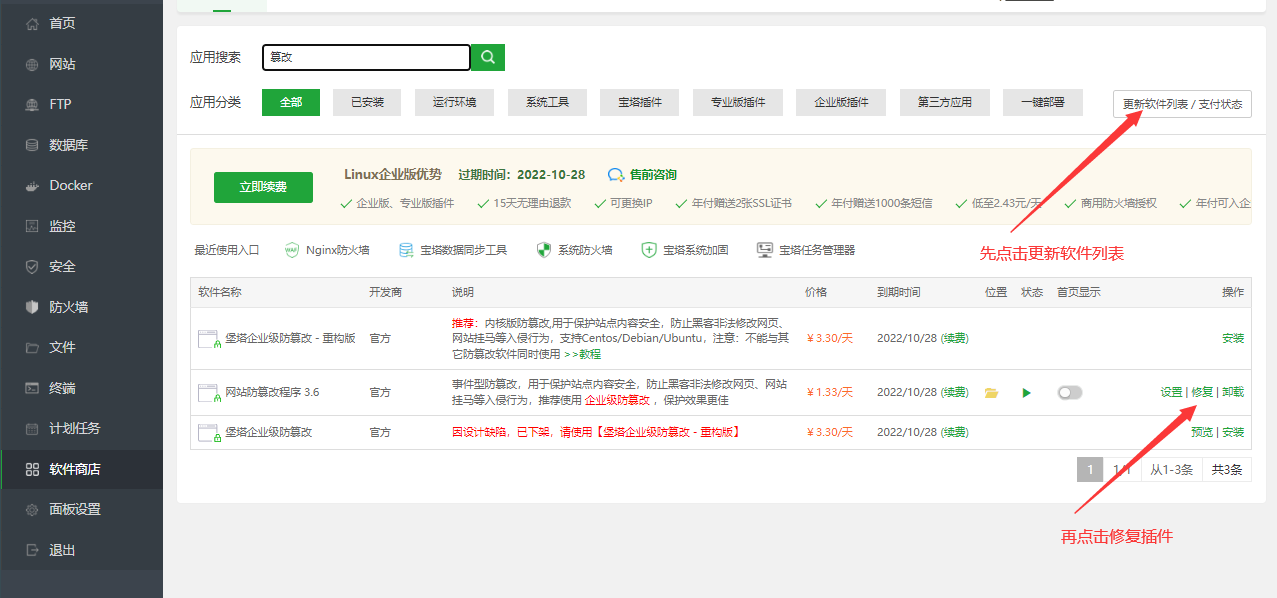Viewport: 1277px width, 598px height.
Task: Click 卸载 for 网站防篡改程序 3.6
Action: click(1233, 393)
